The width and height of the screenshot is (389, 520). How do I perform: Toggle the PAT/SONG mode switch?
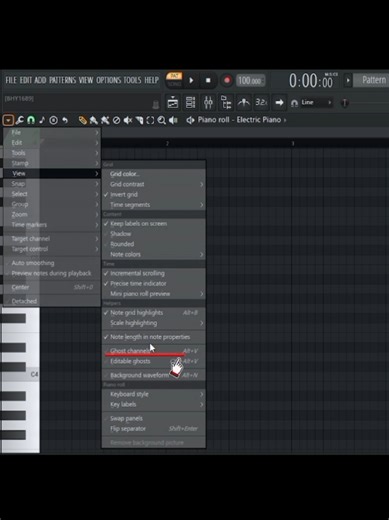174,80
